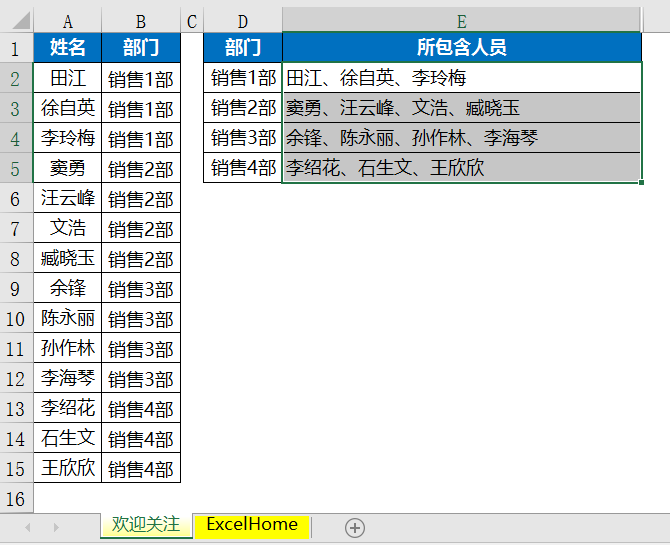Image resolution: width=670 pixels, height=545 pixels.
Task: Select row 1 header
Action: pos(16,48)
